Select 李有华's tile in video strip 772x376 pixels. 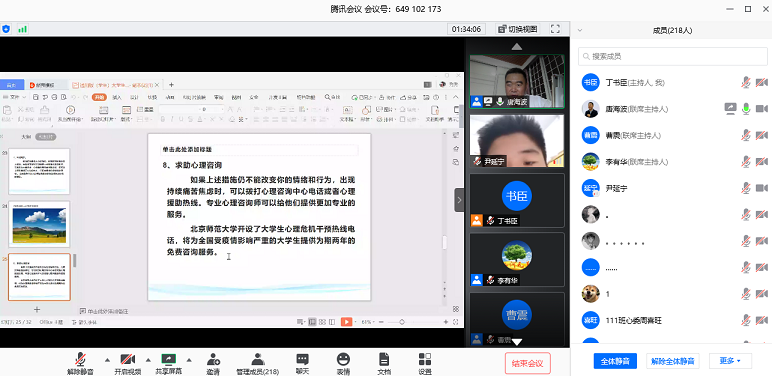coord(517,259)
